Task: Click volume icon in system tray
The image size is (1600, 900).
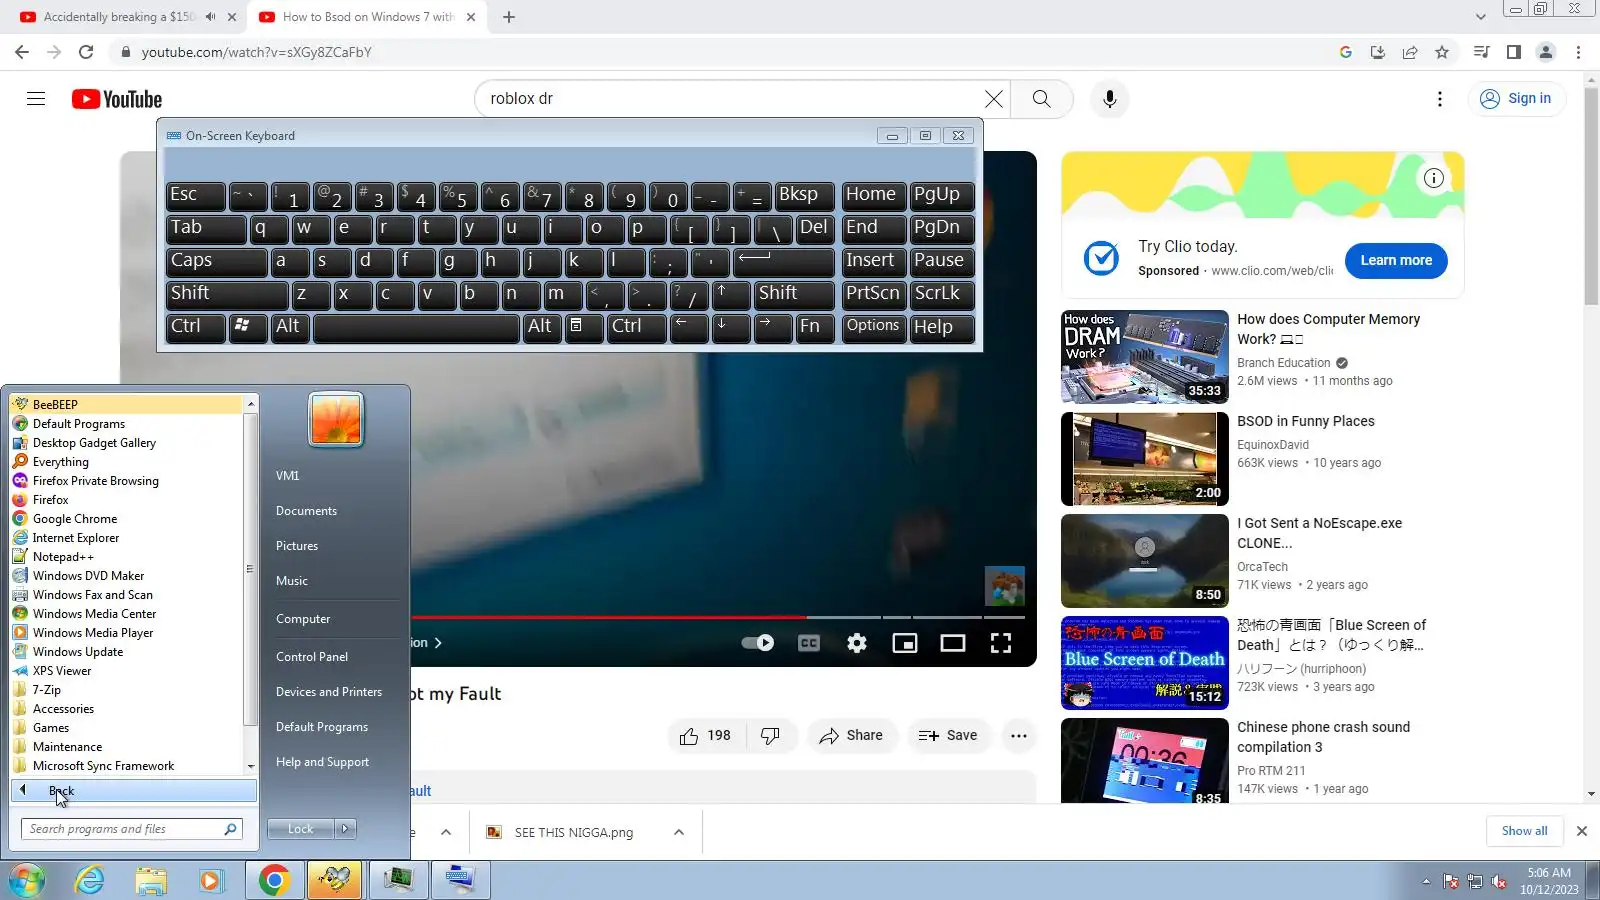Action: pos(1499,882)
